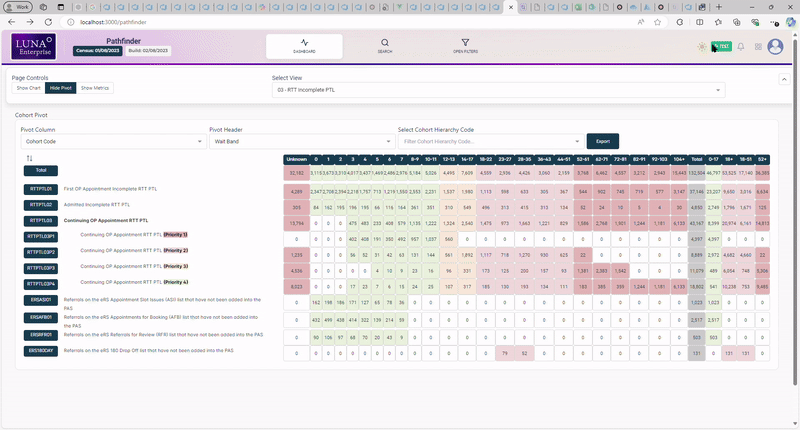Open the Pivot Column dropdown

pos(110,142)
